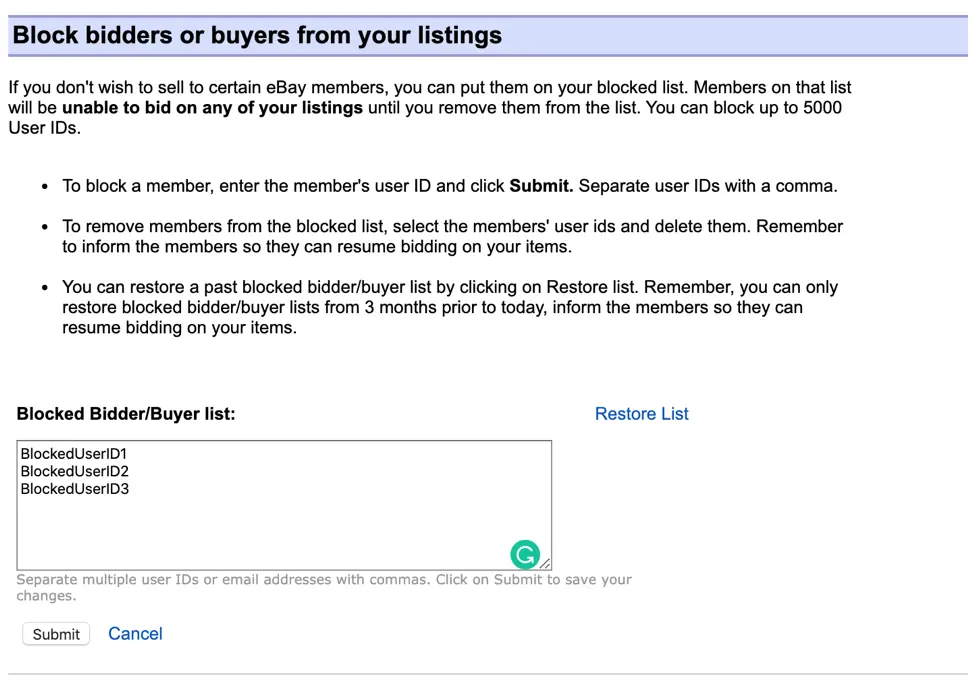Focus the Blocked Bidder/Buyer list text area
Image resolution: width=974 pixels, height=685 pixels.
[x=284, y=506]
